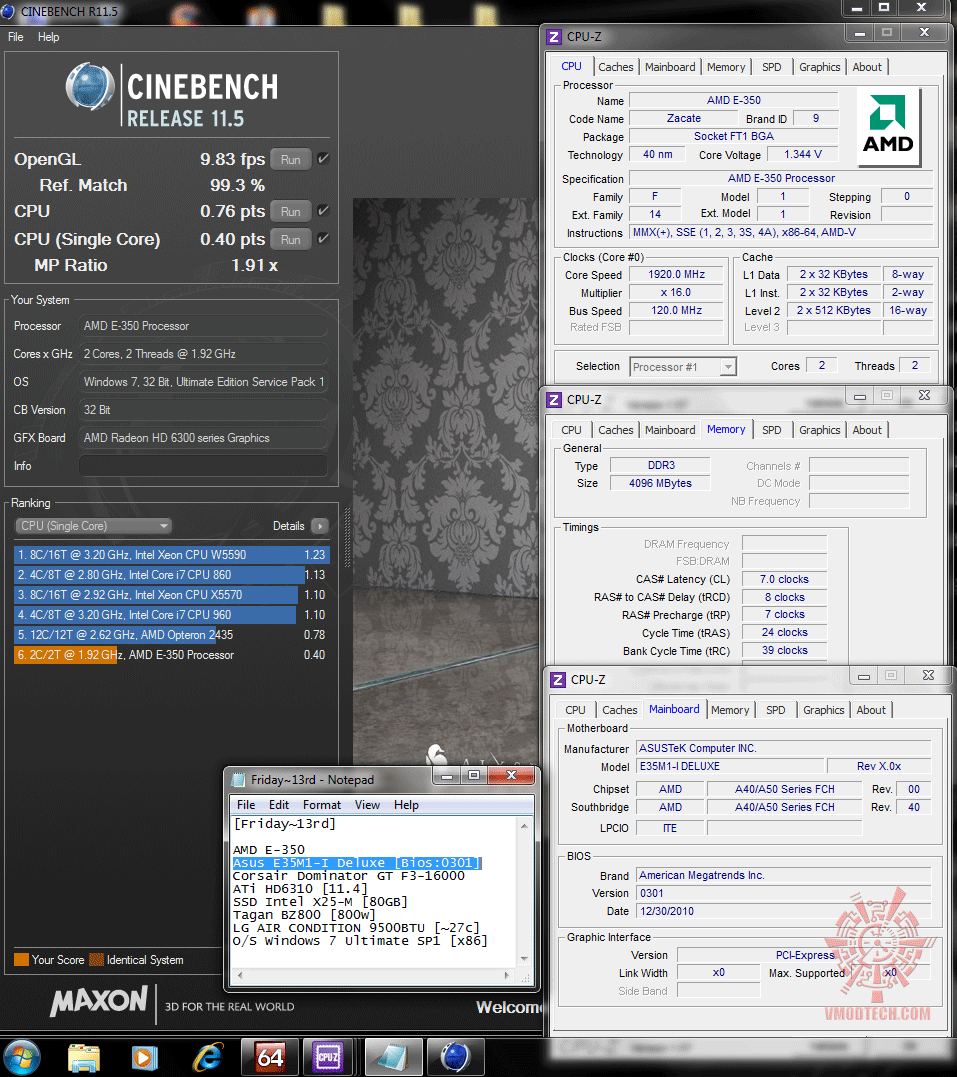Select SPD tab in the Memory CPU-Z window

click(x=772, y=430)
